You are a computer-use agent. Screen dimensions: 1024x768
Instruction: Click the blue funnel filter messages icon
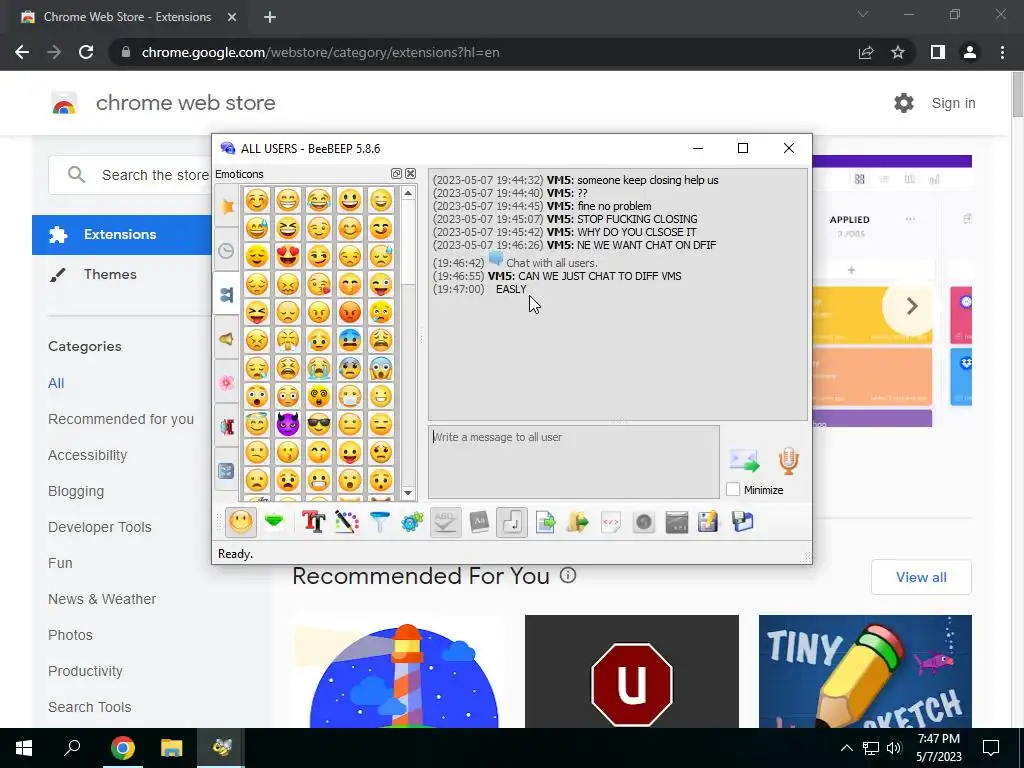(x=379, y=522)
